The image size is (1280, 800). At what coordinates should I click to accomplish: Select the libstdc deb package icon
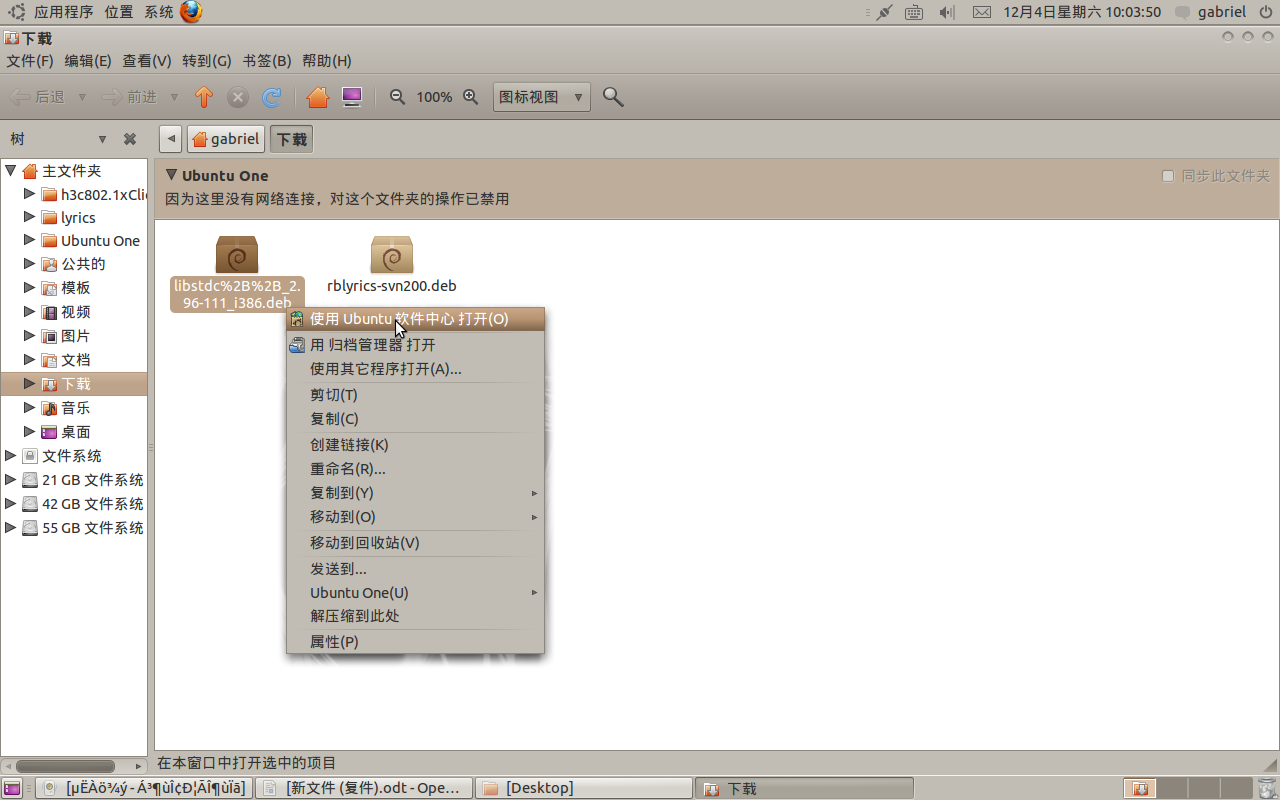[237, 255]
